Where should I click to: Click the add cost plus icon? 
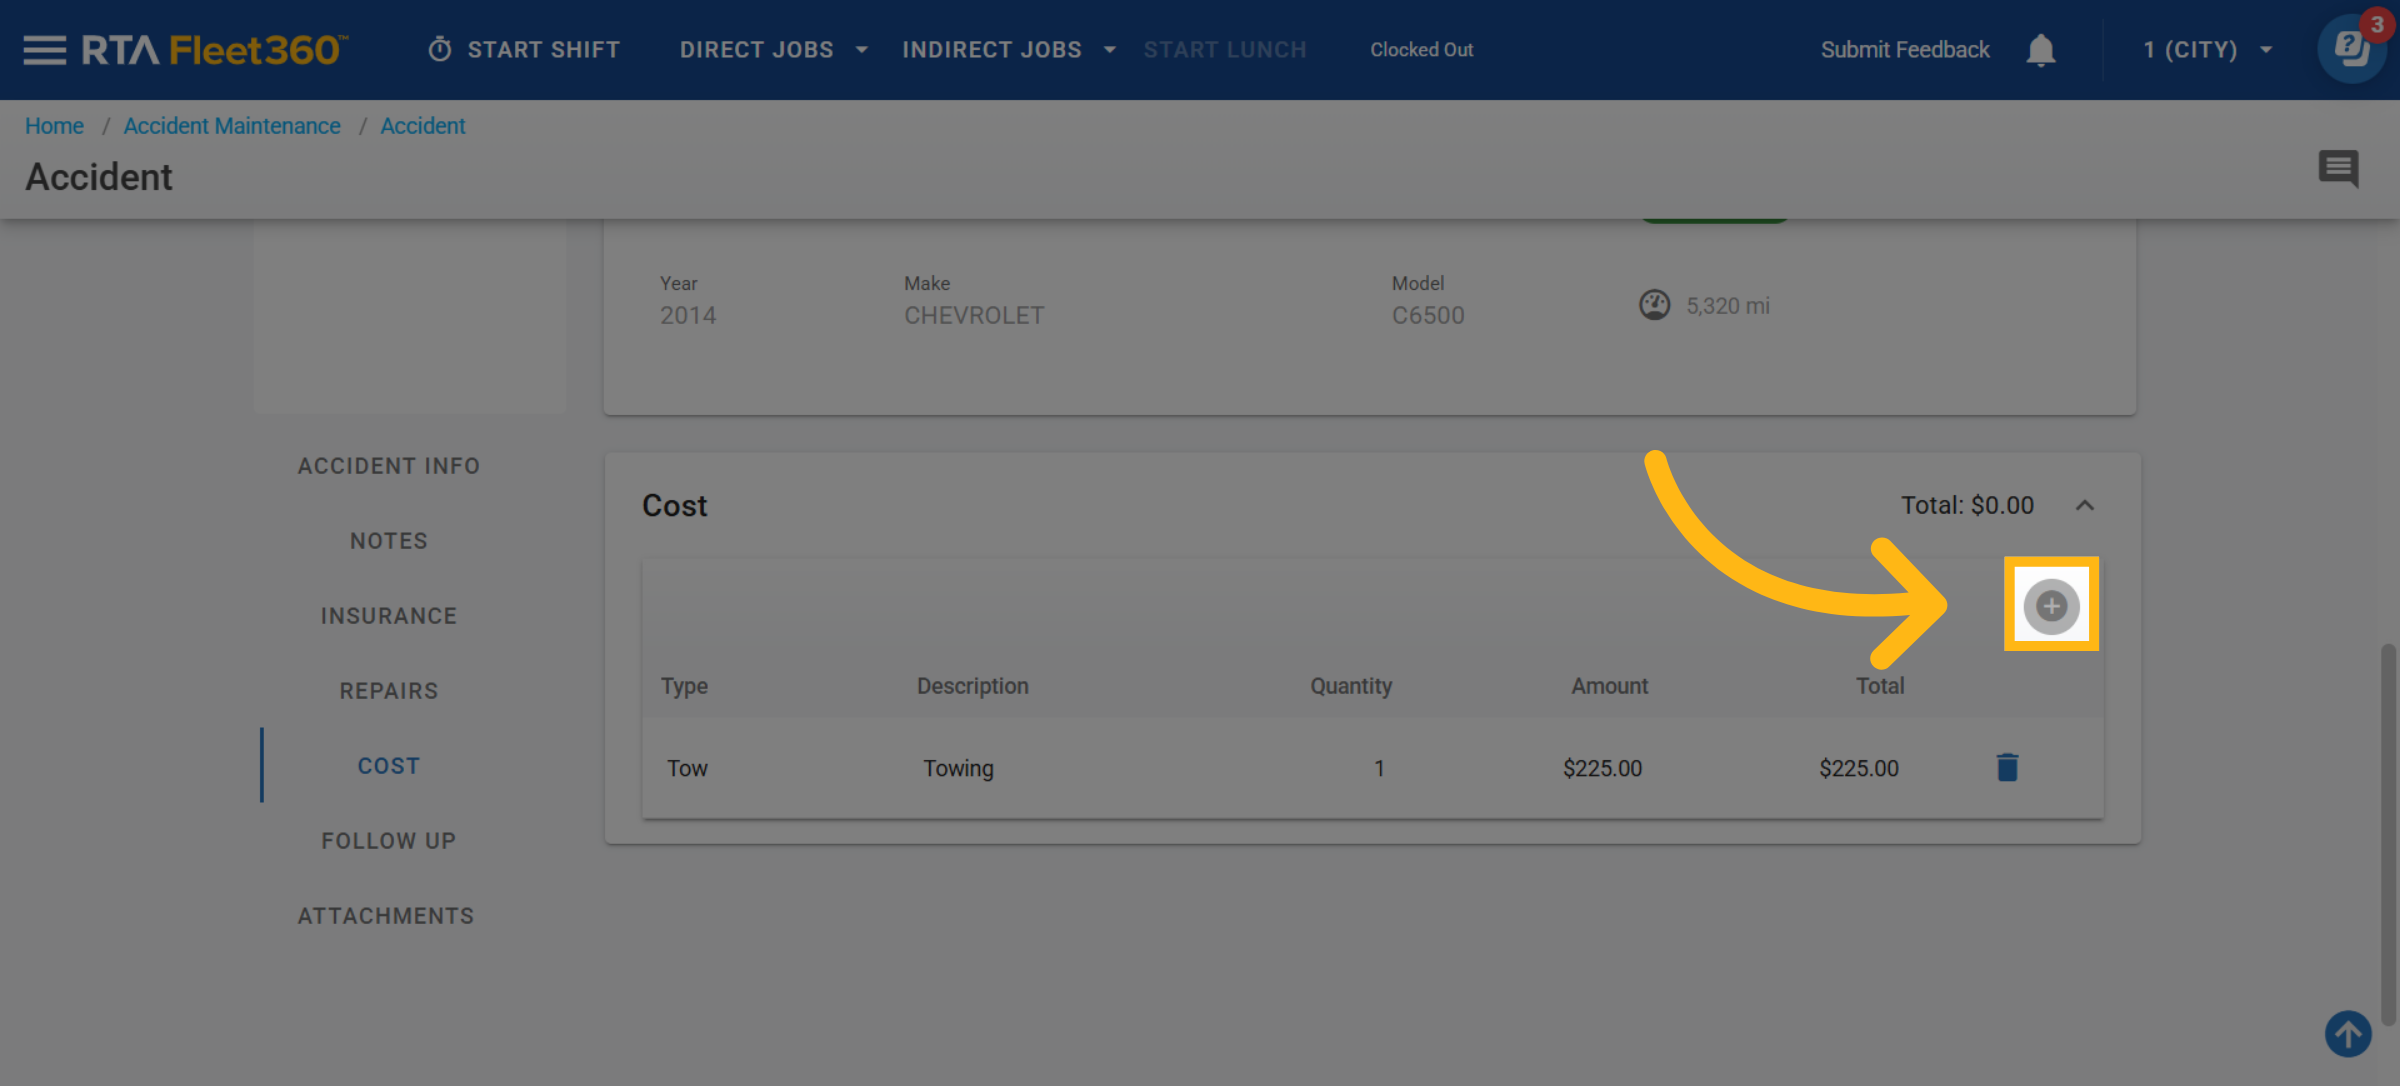[x=2051, y=606]
